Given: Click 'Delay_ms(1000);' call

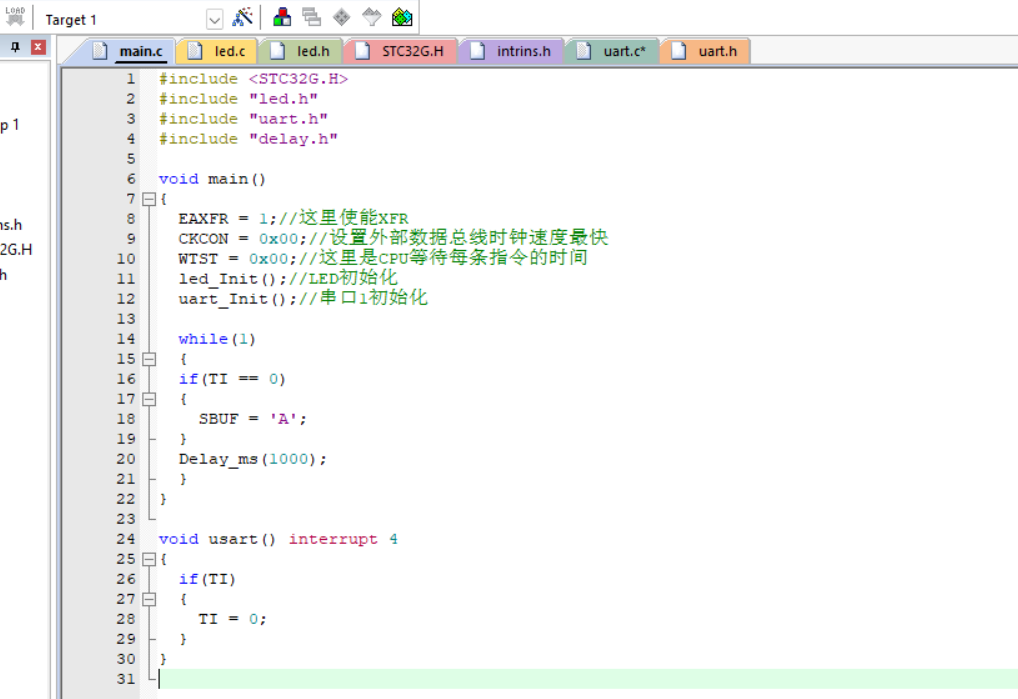Looking at the screenshot, I should click(x=253, y=460).
